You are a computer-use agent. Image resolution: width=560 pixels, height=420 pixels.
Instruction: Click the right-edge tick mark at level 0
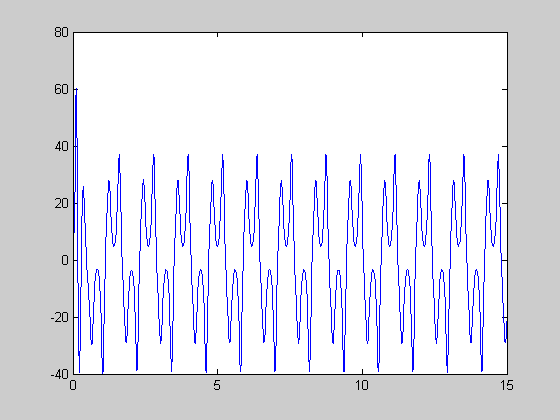tap(505, 260)
